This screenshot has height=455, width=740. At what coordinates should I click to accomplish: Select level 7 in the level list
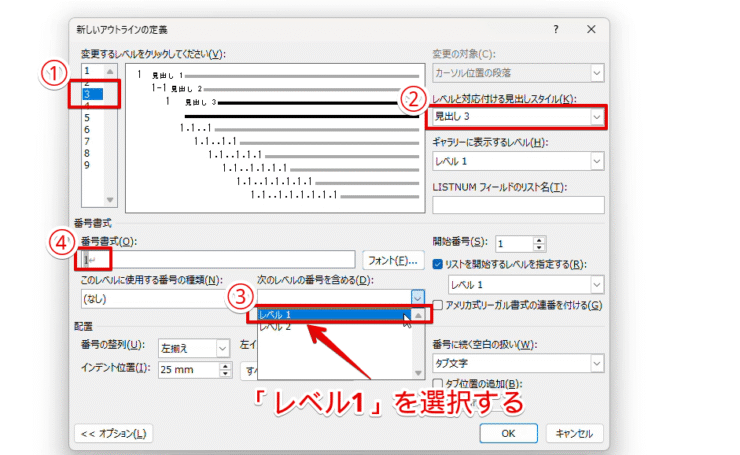pyautogui.click(x=87, y=141)
